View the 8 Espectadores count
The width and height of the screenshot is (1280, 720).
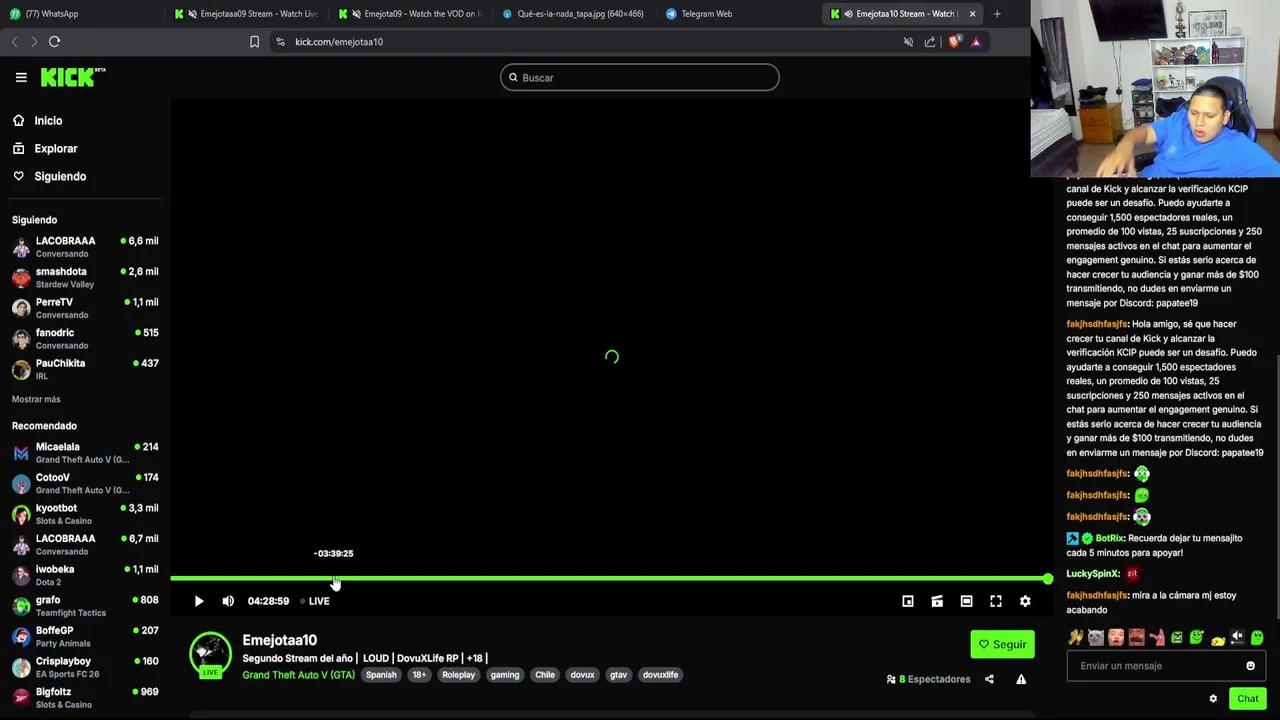(x=929, y=679)
